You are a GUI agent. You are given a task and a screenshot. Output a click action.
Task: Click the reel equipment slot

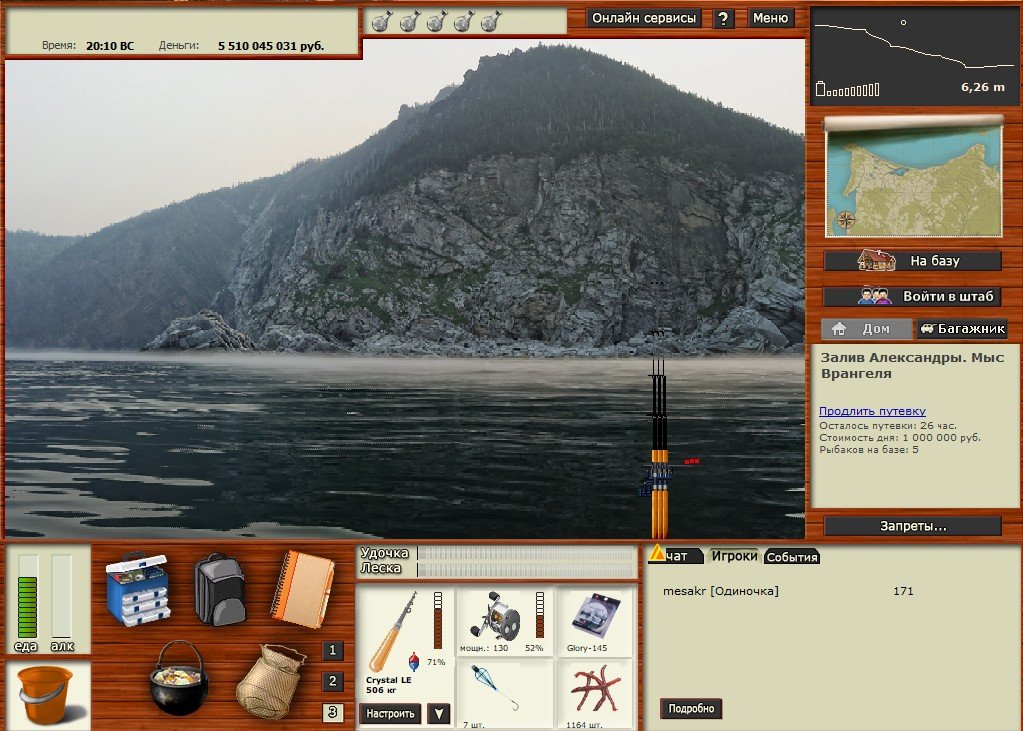click(x=503, y=620)
